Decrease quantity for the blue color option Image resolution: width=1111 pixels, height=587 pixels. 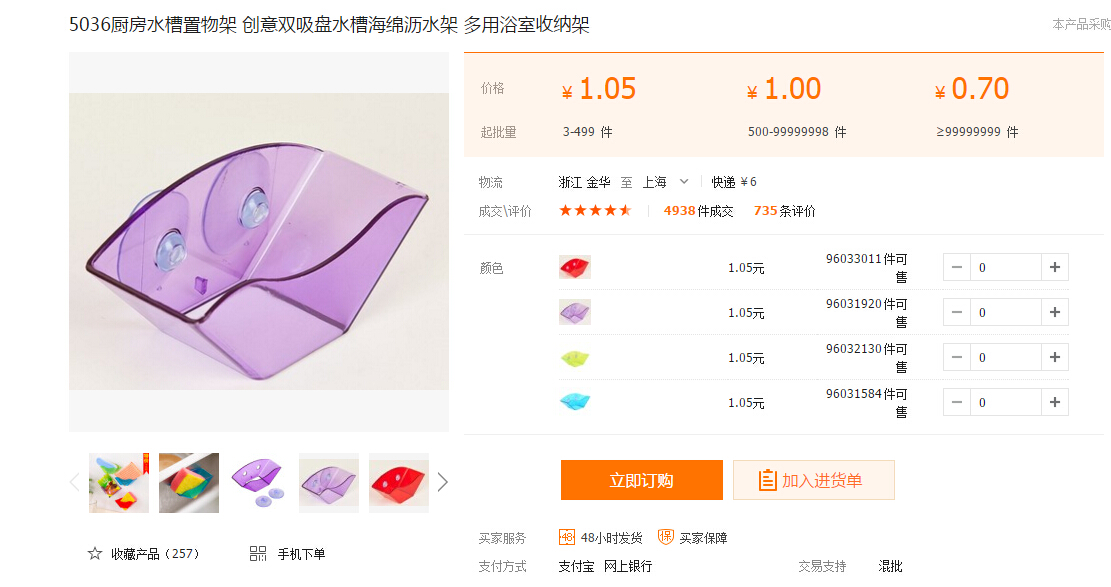pos(957,402)
